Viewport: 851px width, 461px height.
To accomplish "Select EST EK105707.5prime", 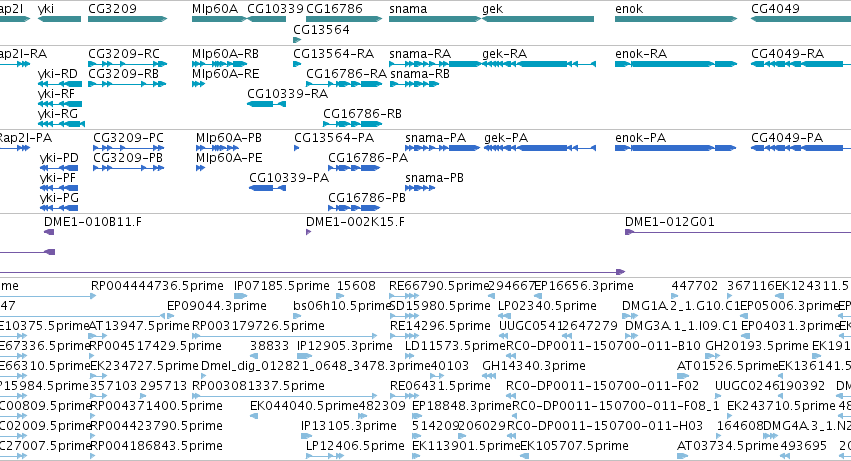I will 574,446.
